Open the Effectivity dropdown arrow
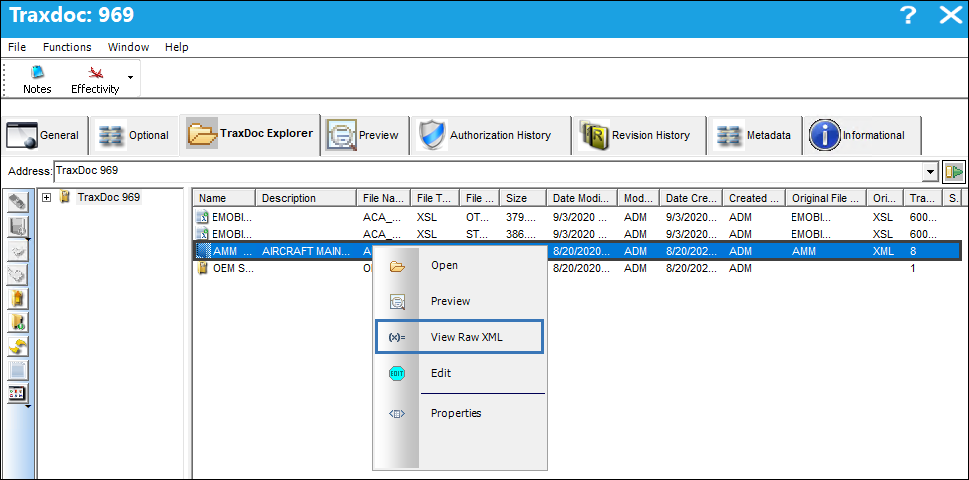Screen dimensions: 969x480 tap(130, 77)
